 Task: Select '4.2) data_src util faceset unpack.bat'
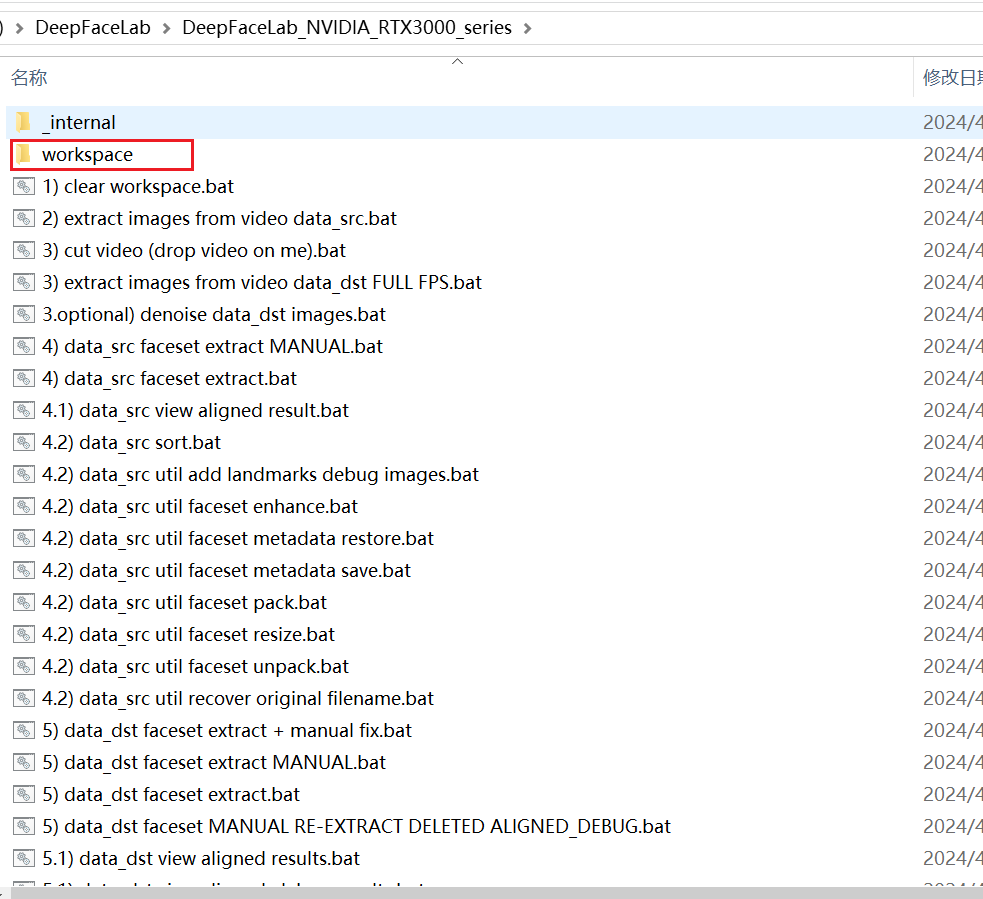coord(195,666)
